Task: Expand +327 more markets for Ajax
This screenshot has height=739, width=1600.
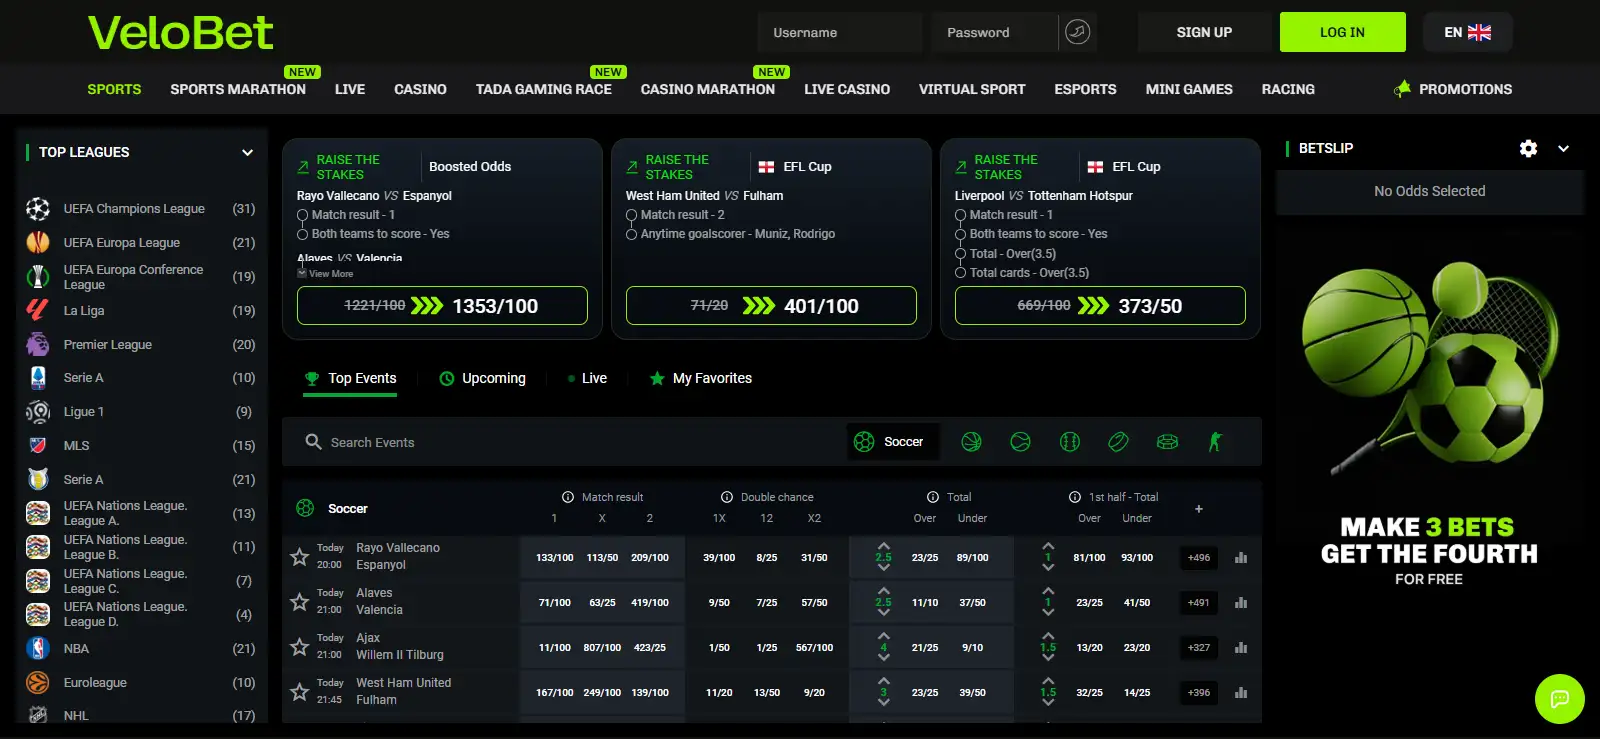Action: click(1198, 648)
